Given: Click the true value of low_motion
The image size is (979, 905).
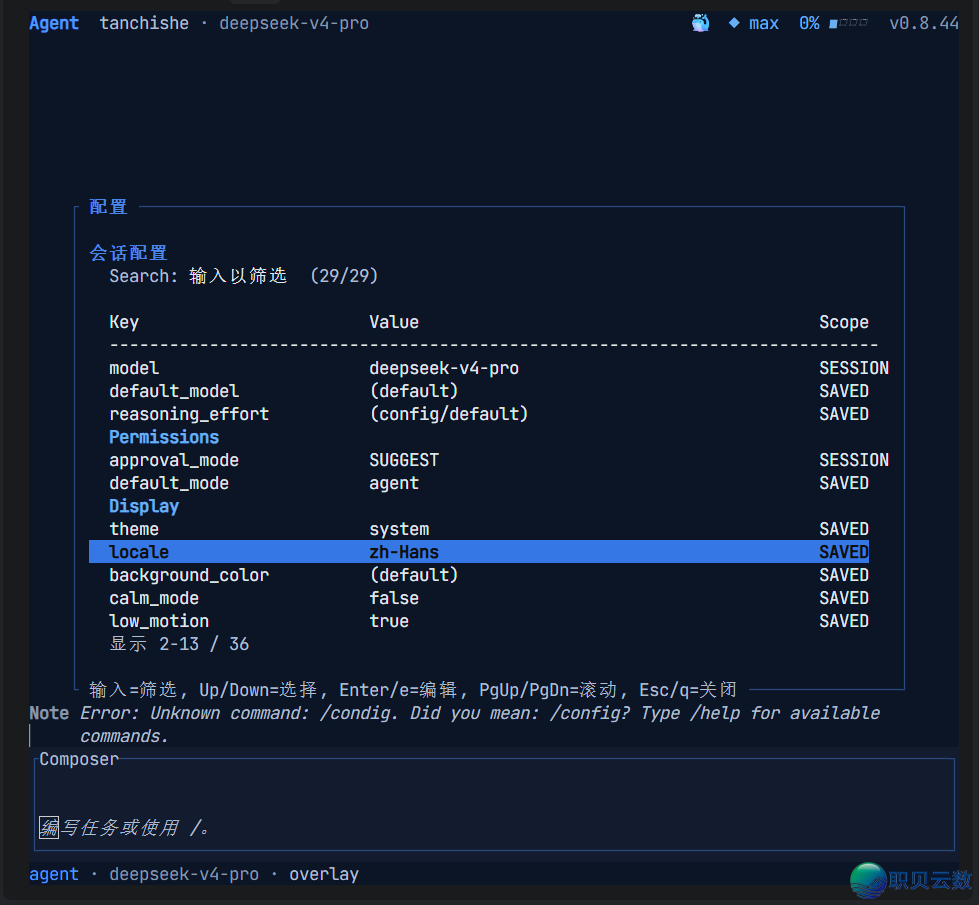Looking at the screenshot, I should point(389,621).
